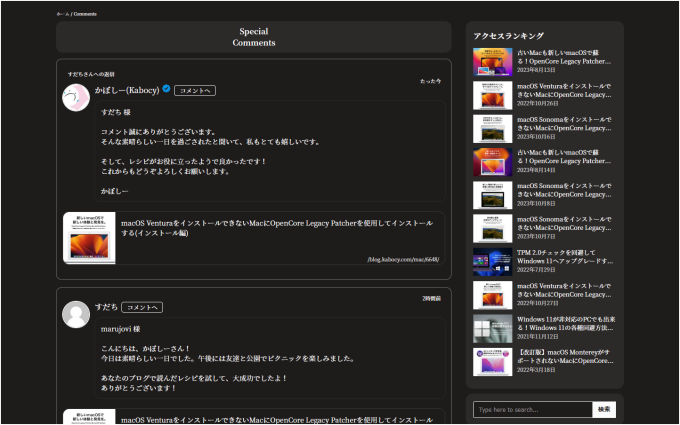Focus the 'Type here to search...' field
Image resolution: width=680 pixels, height=425 pixels.
533,409
